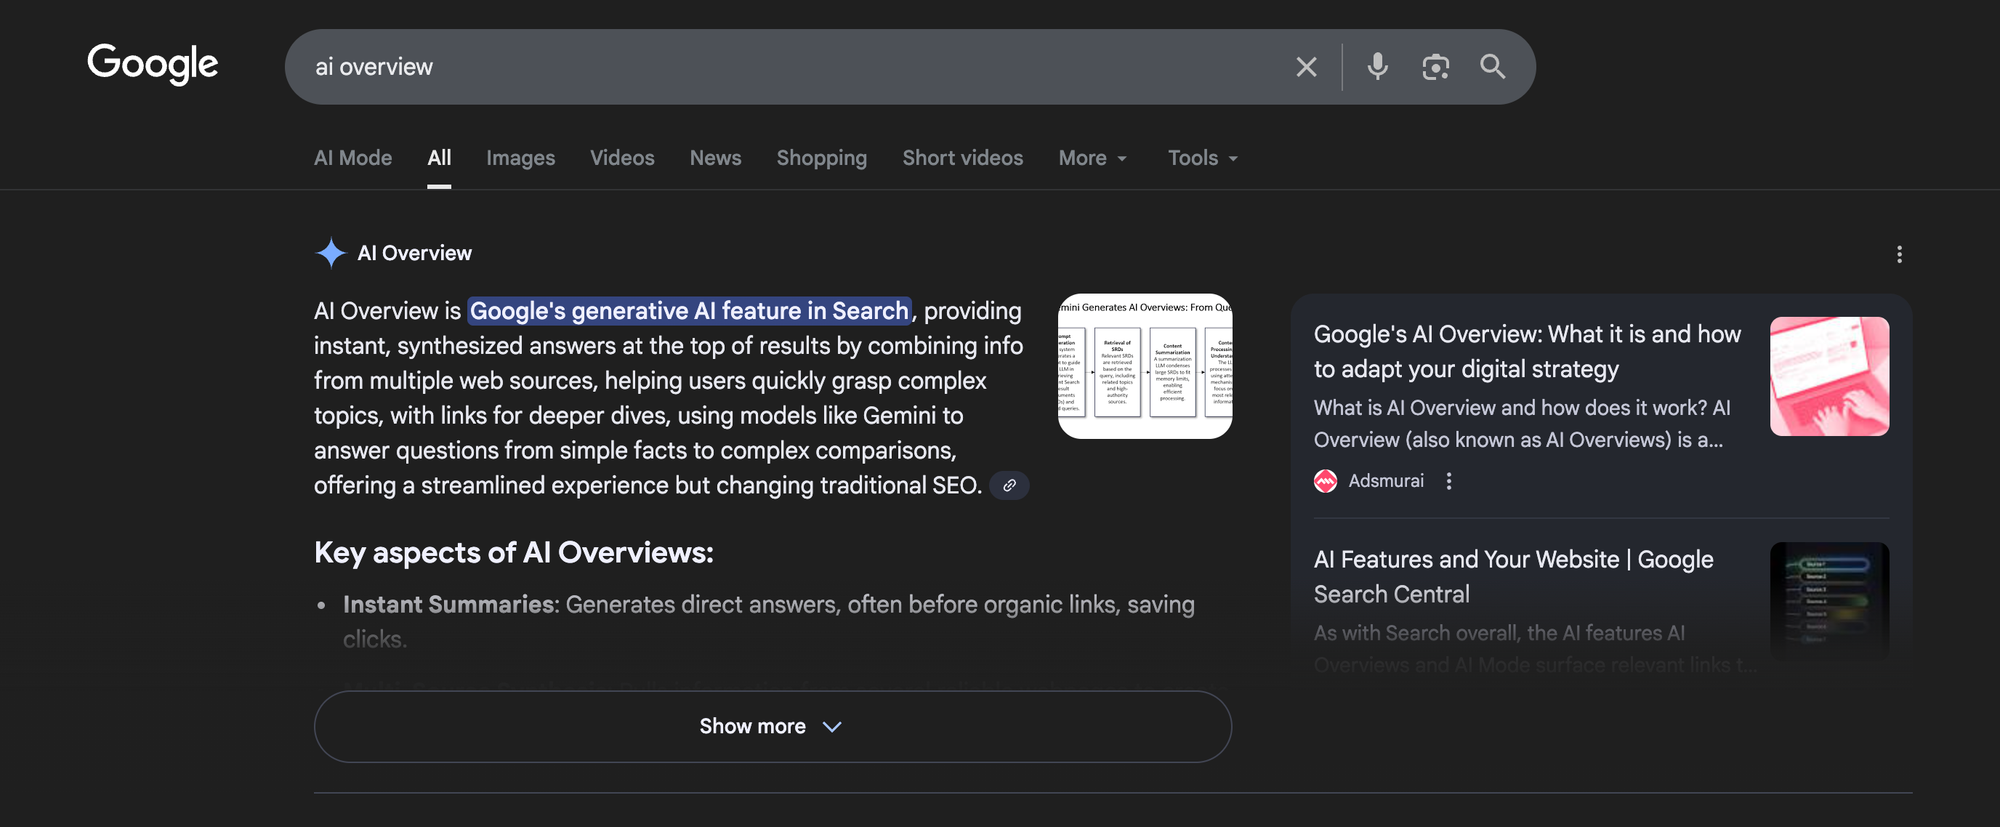This screenshot has height=827, width=2000.
Task: Select the Short videos tab
Action: pos(962,158)
